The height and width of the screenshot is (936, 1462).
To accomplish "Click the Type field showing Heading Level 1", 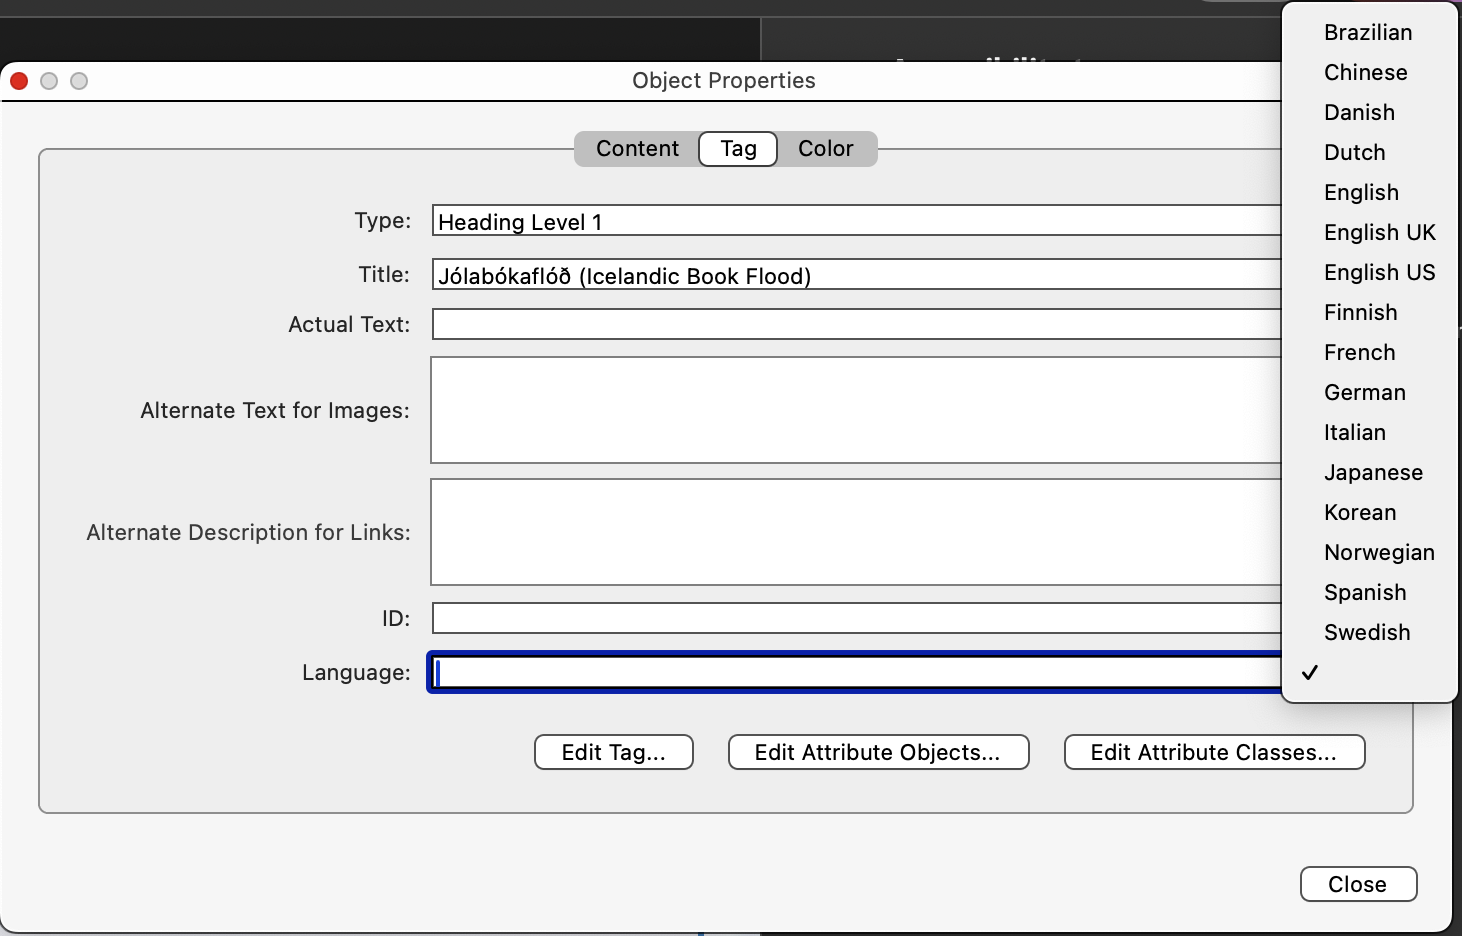I will [800, 221].
